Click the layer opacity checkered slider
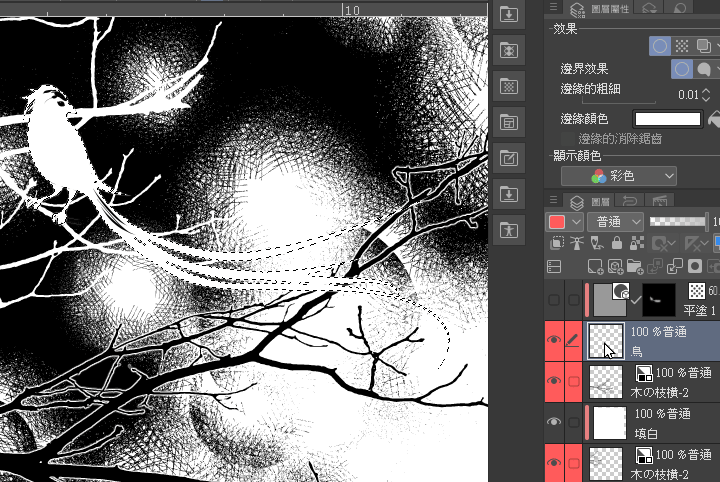This screenshot has width=720, height=482. point(678,222)
